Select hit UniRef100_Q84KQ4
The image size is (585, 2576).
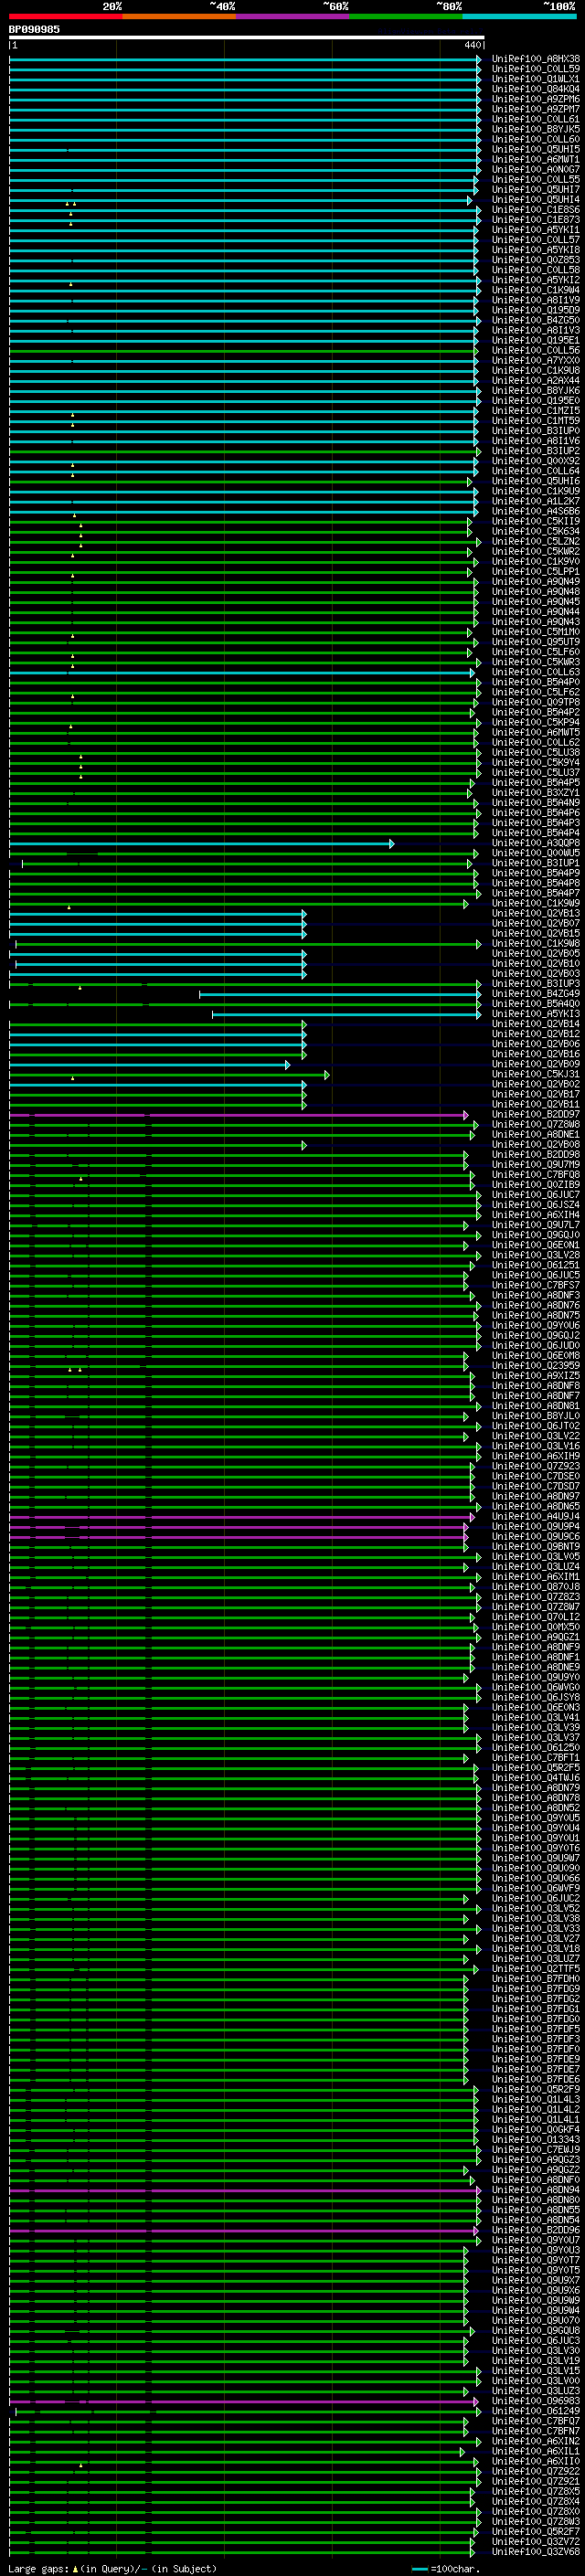(536, 89)
